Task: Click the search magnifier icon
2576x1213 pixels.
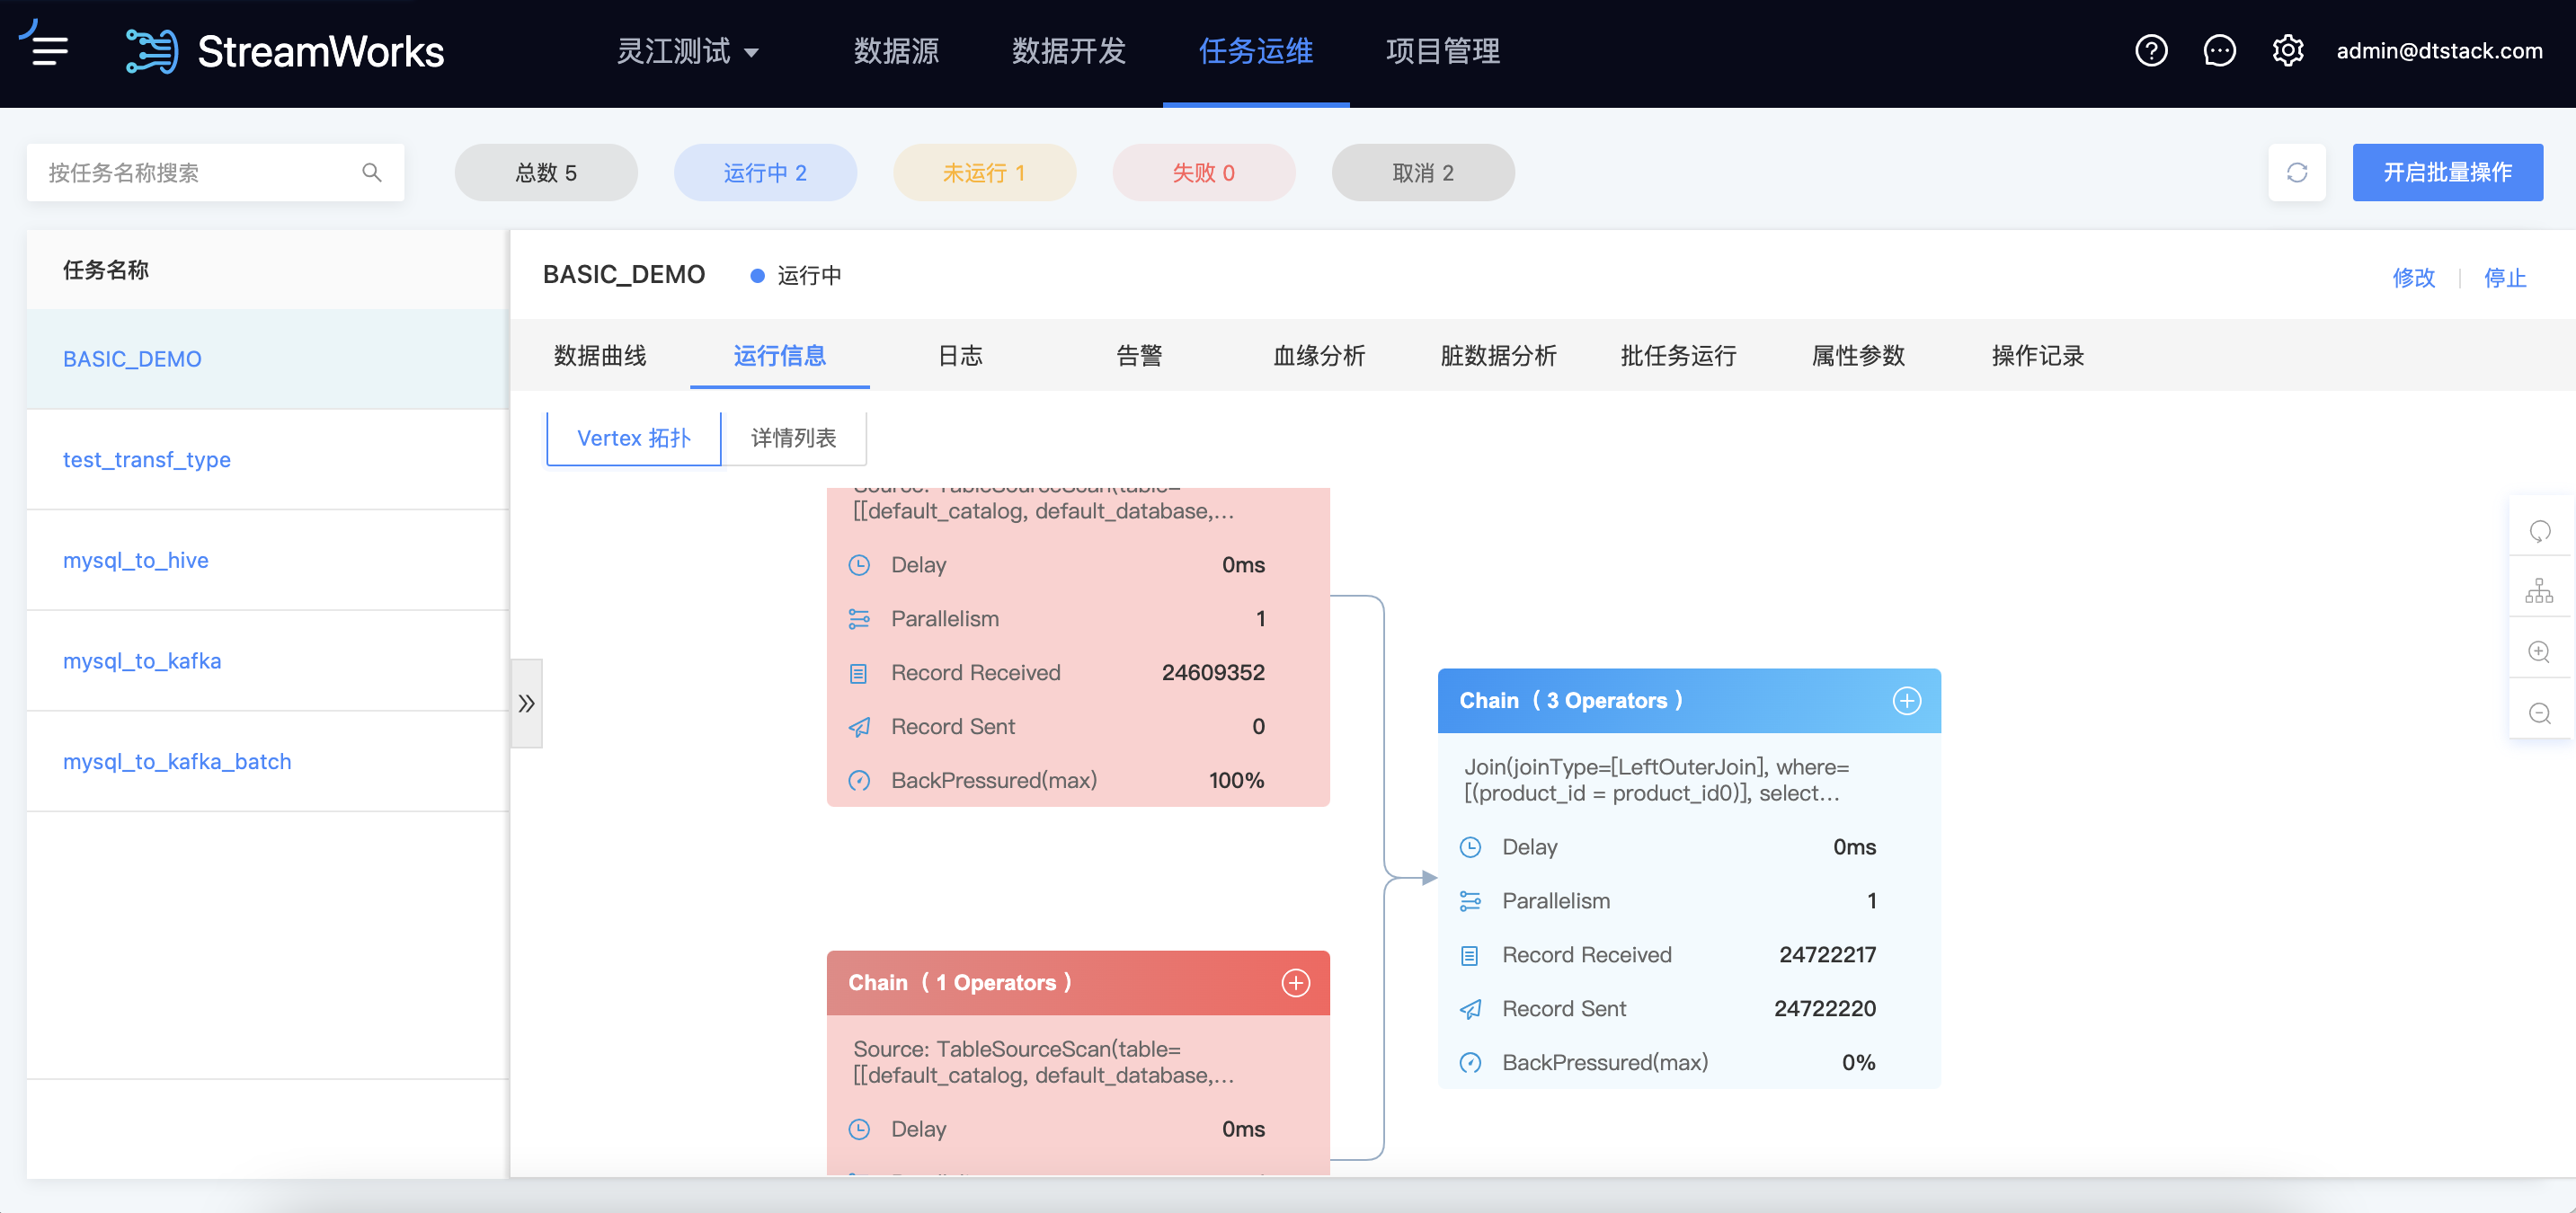Action: click(x=372, y=172)
